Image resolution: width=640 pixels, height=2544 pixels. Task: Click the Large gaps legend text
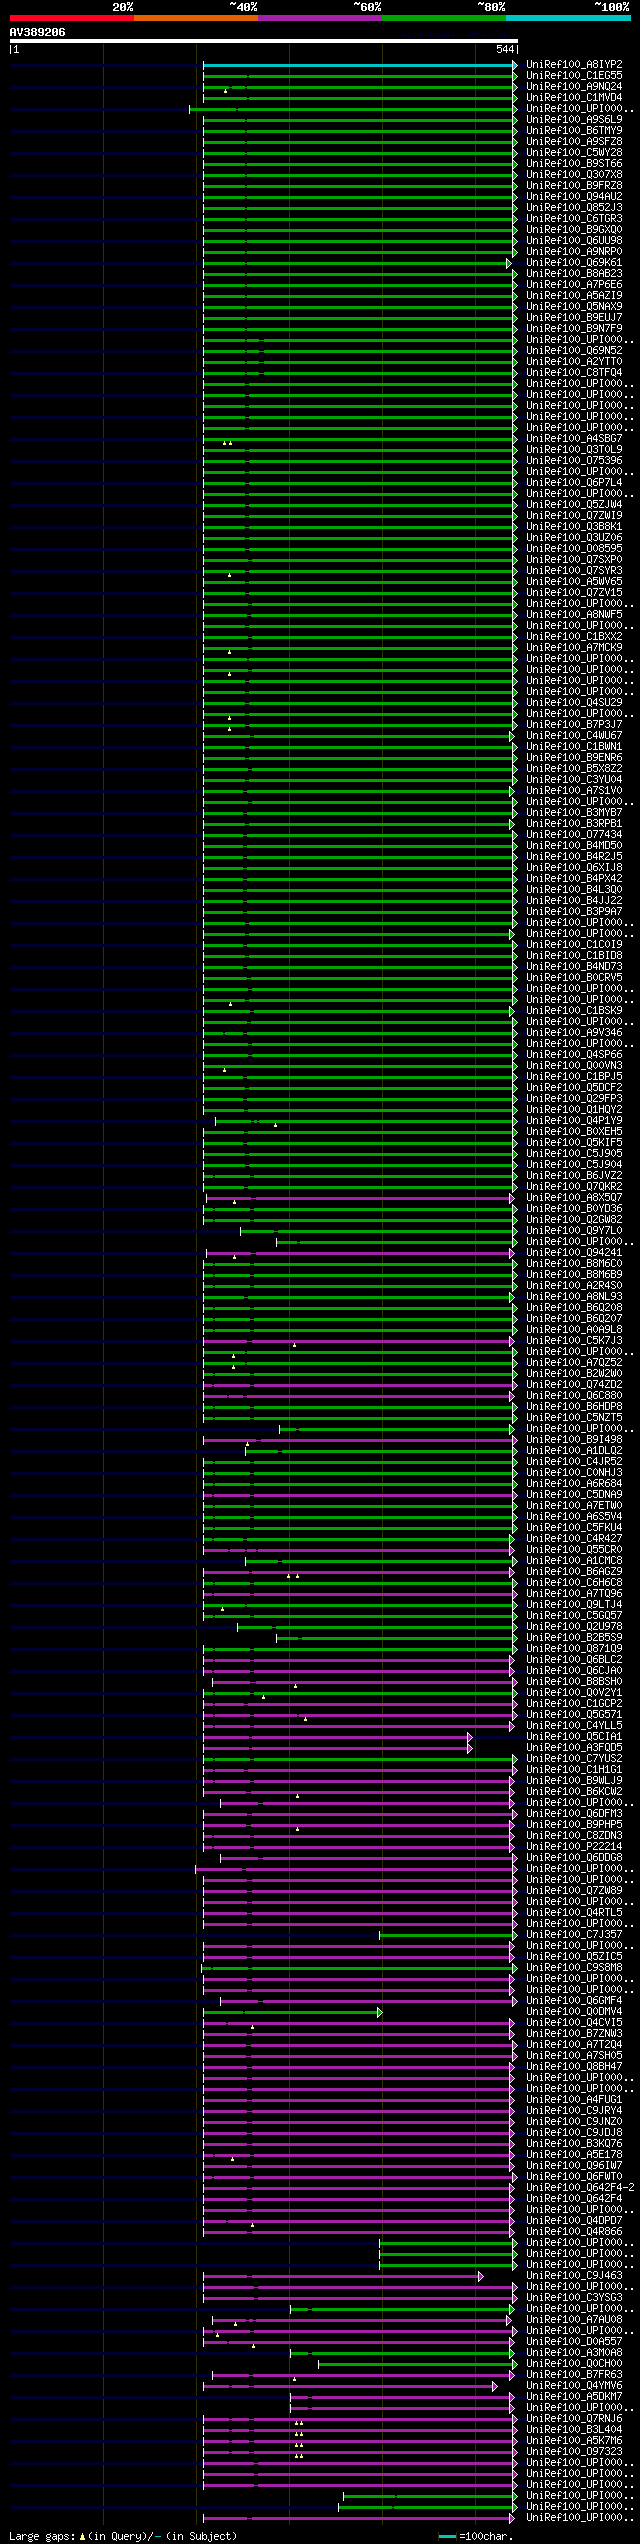[x=42, y=2536]
